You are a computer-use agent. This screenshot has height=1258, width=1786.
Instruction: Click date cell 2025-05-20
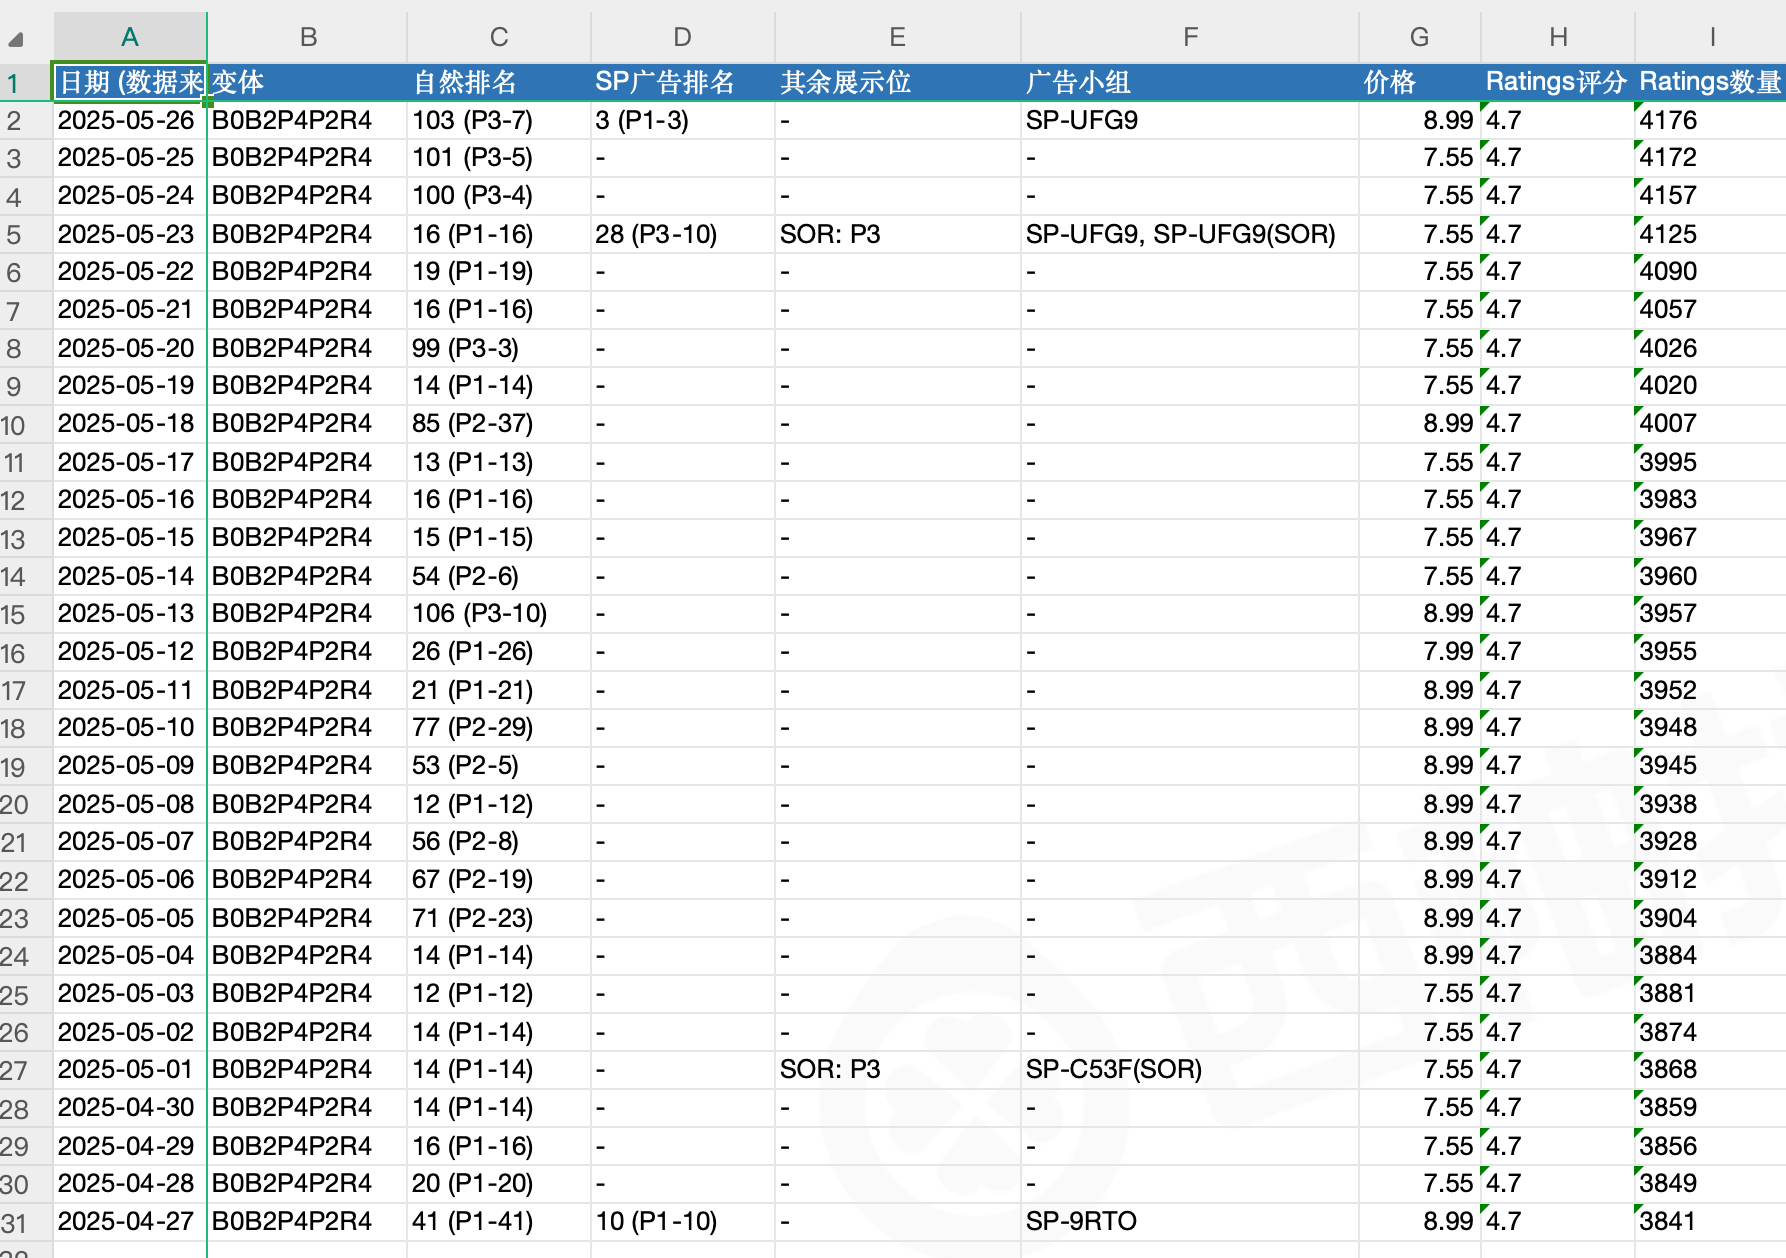(130, 348)
